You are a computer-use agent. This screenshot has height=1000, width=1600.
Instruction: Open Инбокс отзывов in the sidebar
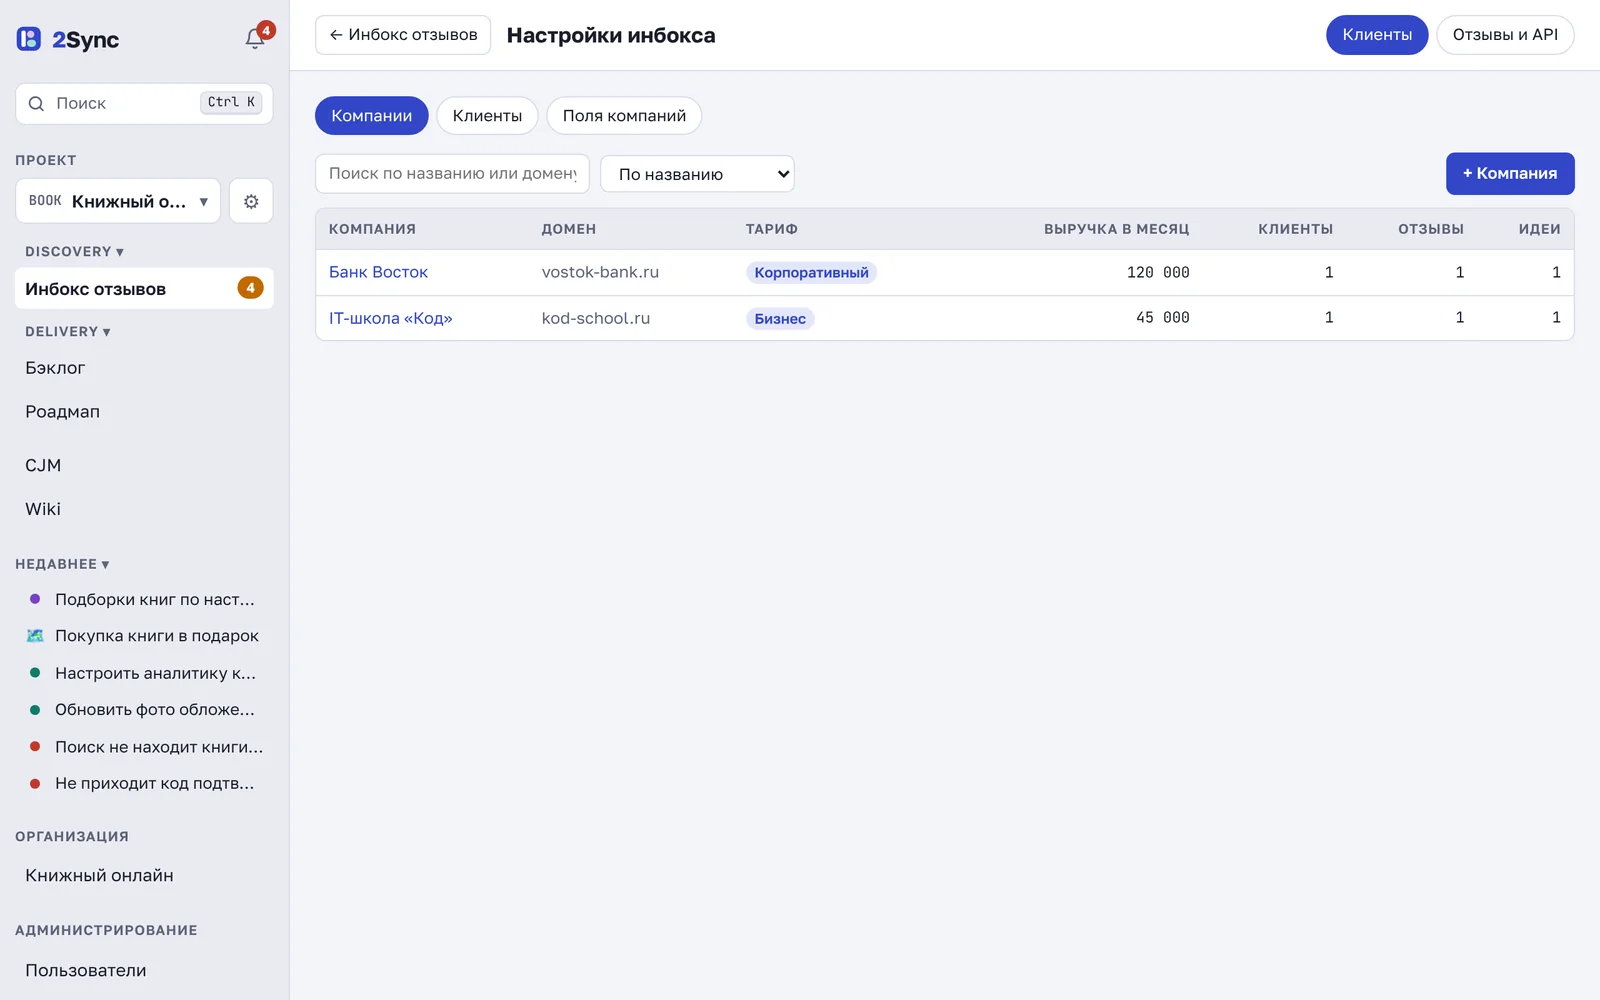pyautogui.click(x=144, y=288)
